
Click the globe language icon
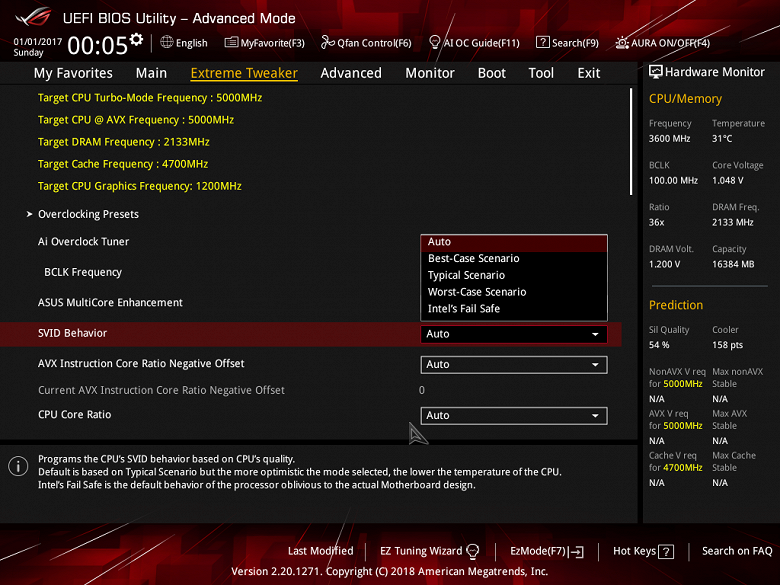click(x=167, y=42)
